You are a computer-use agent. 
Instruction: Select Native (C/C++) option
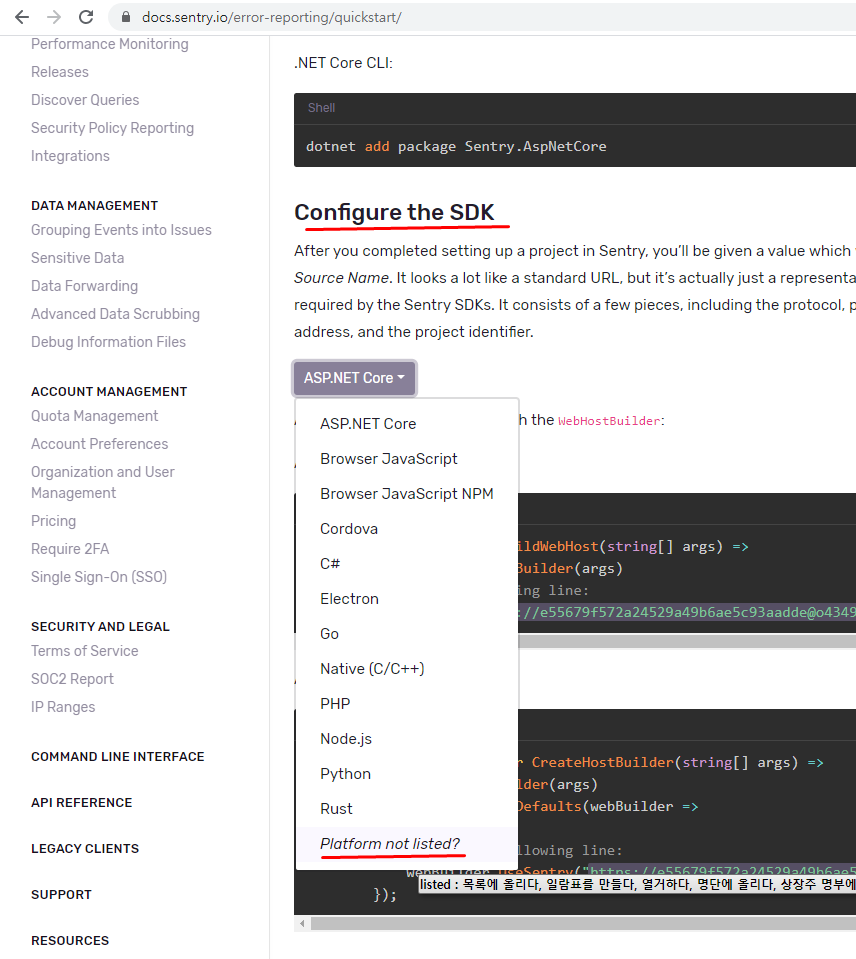pyautogui.click(x=407, y=668)
